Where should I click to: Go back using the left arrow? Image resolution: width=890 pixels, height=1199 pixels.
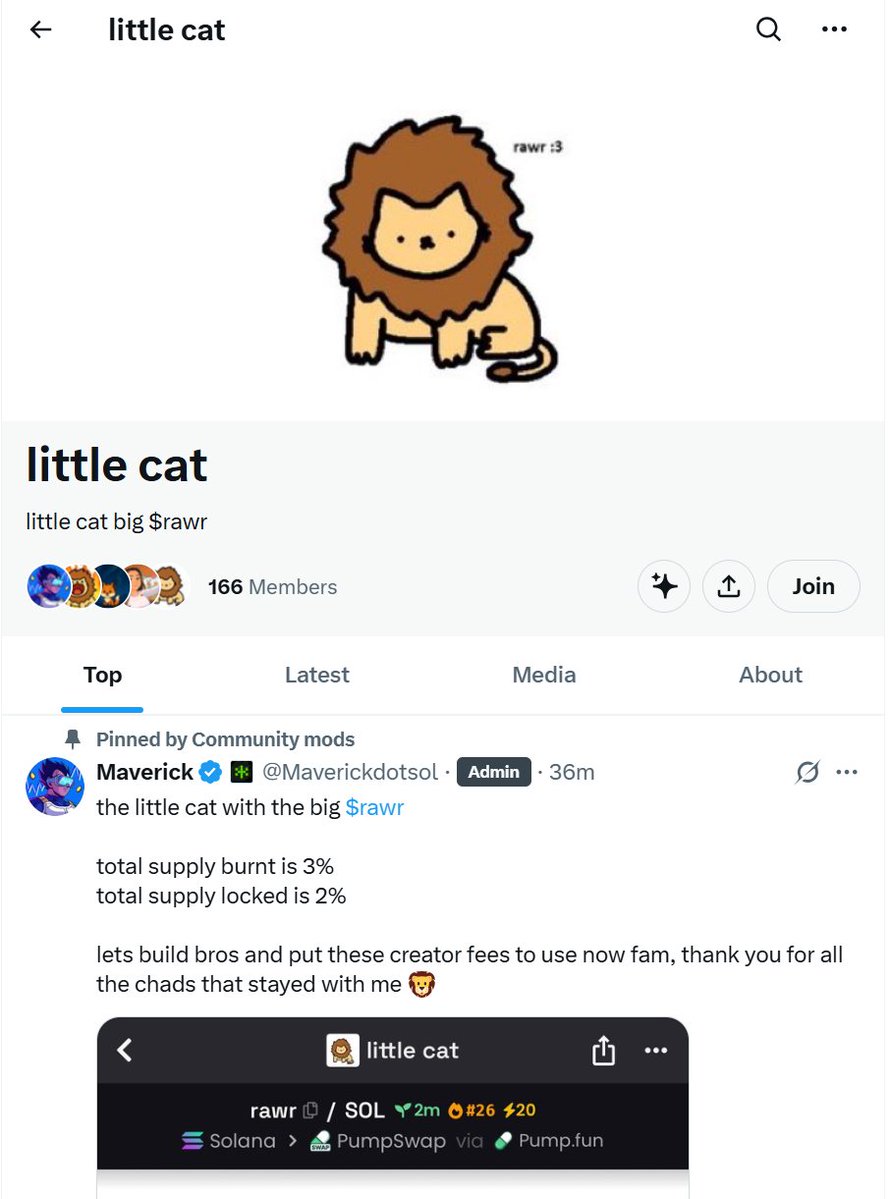pyautogui.click(x=40, y=30)
